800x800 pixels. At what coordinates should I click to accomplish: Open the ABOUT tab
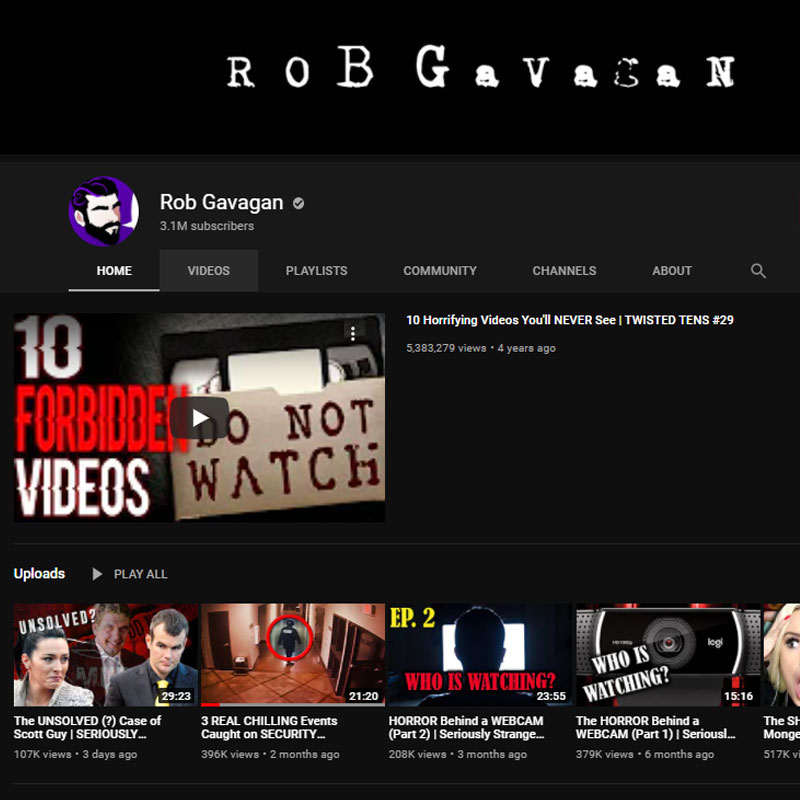point(671,270)
